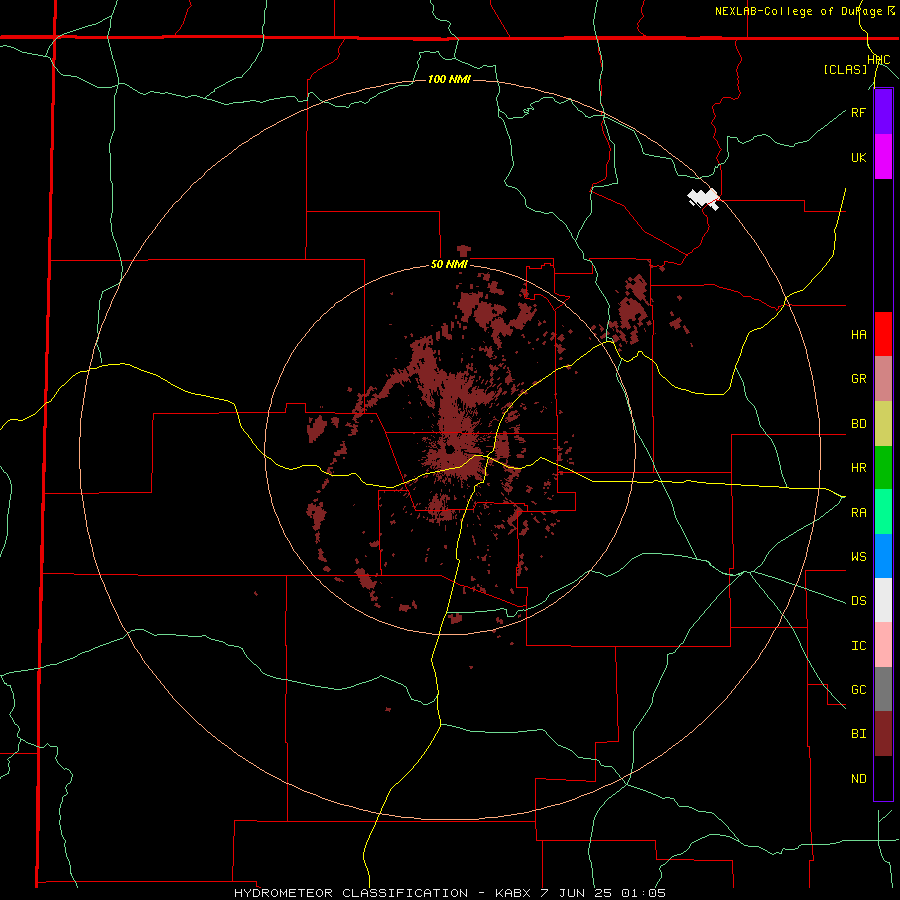Click the red HA legend swatch
This screenshot has width=900, height=900.
883,334
